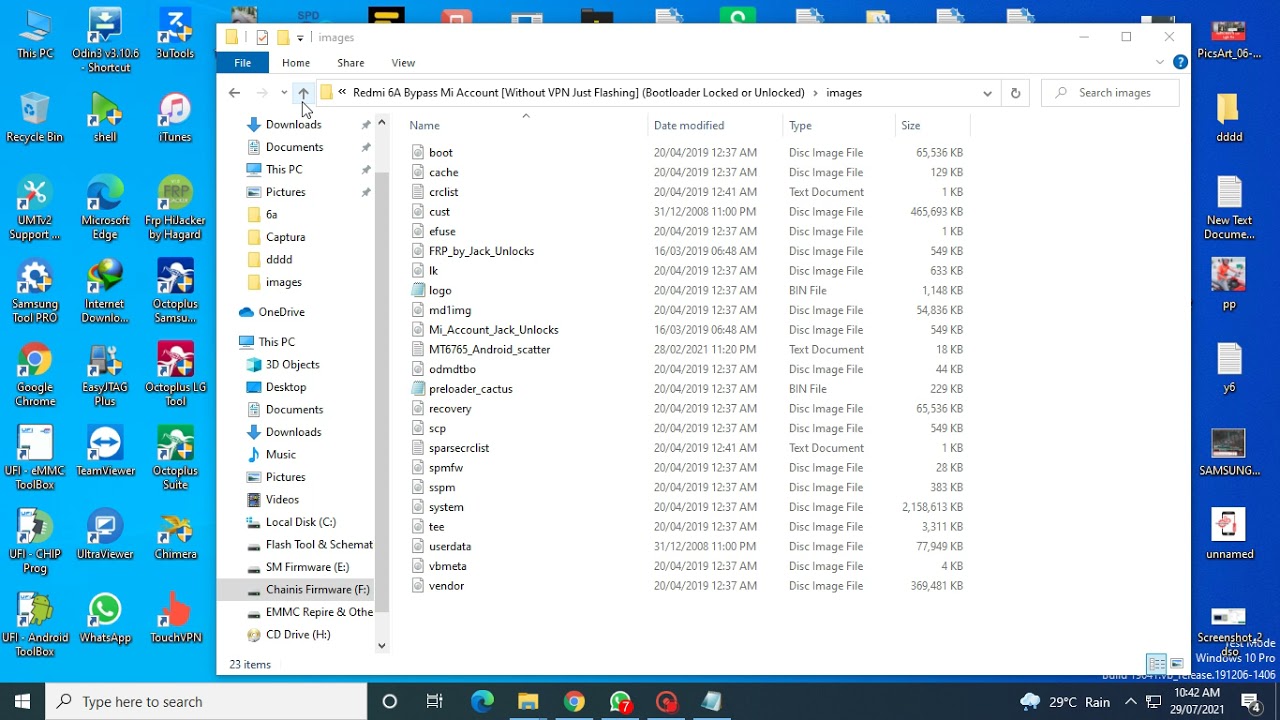Click the Back navigation arrow
1280x720 pixels.
click(234, 93)
